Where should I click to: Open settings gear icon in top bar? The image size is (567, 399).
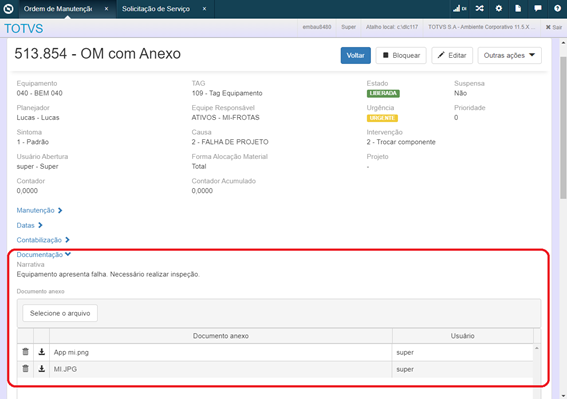(499, 8)
